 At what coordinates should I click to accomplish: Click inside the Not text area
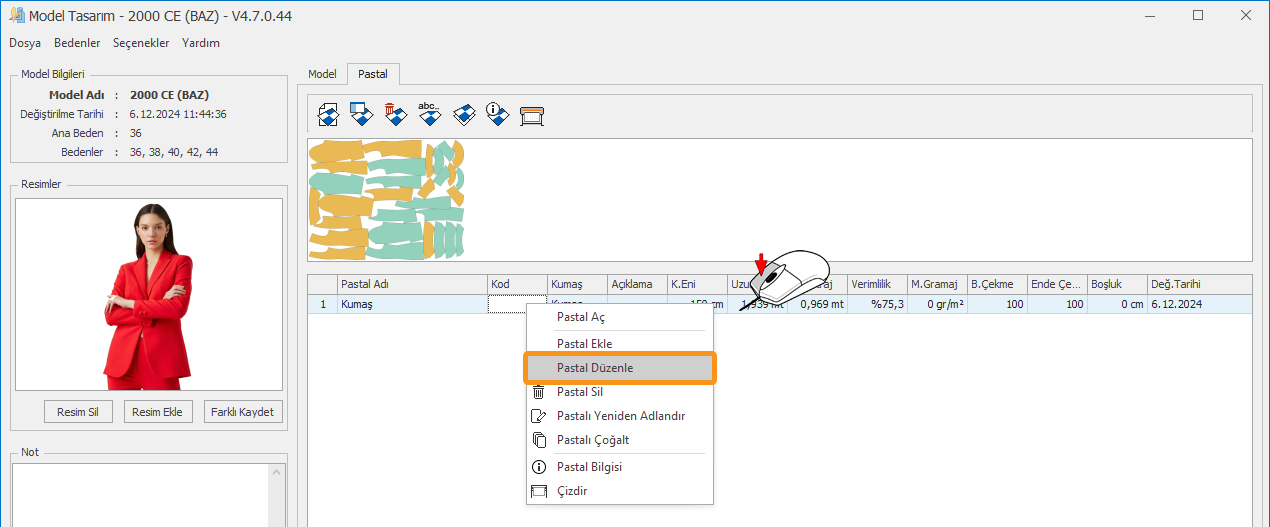click(x=149, y=495)
